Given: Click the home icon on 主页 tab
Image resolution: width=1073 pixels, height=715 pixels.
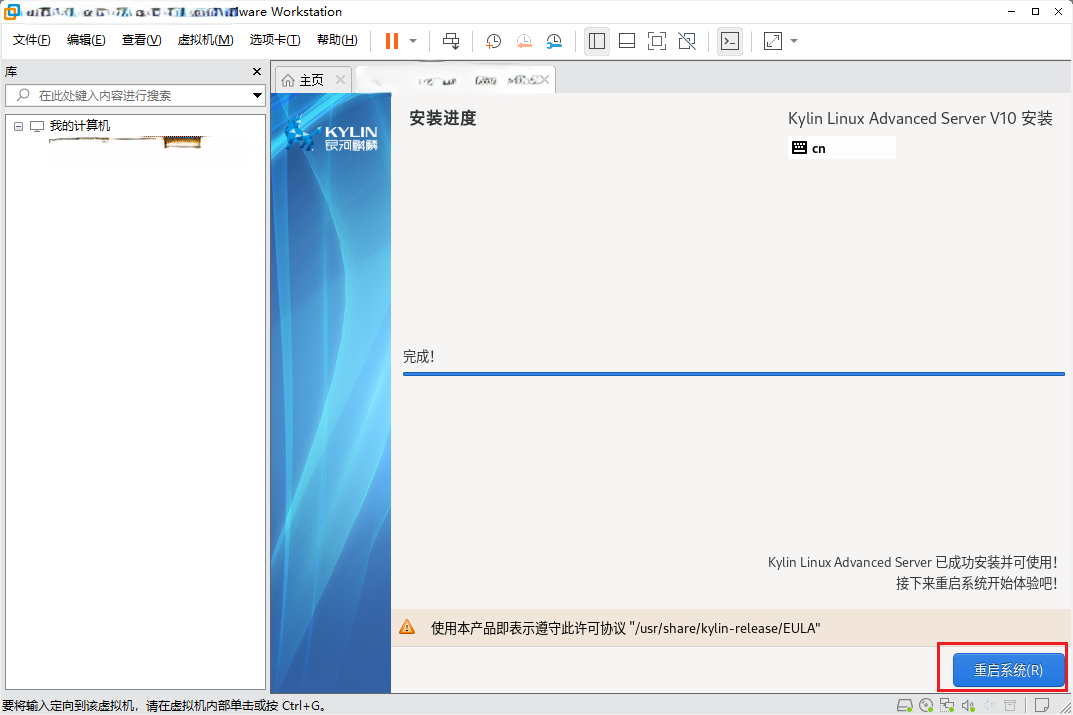Looking at the screenshot, I should click(288, 80).
